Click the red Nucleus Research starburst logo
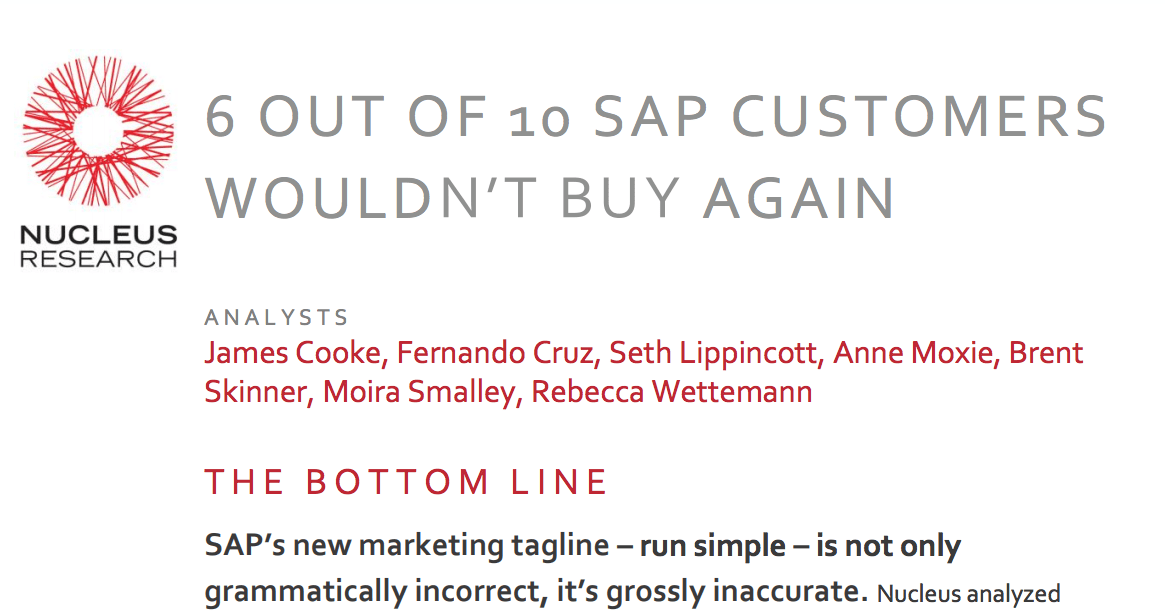This screenshot has height=616, width=1165. pyautogui.click(x=98, y=131)
